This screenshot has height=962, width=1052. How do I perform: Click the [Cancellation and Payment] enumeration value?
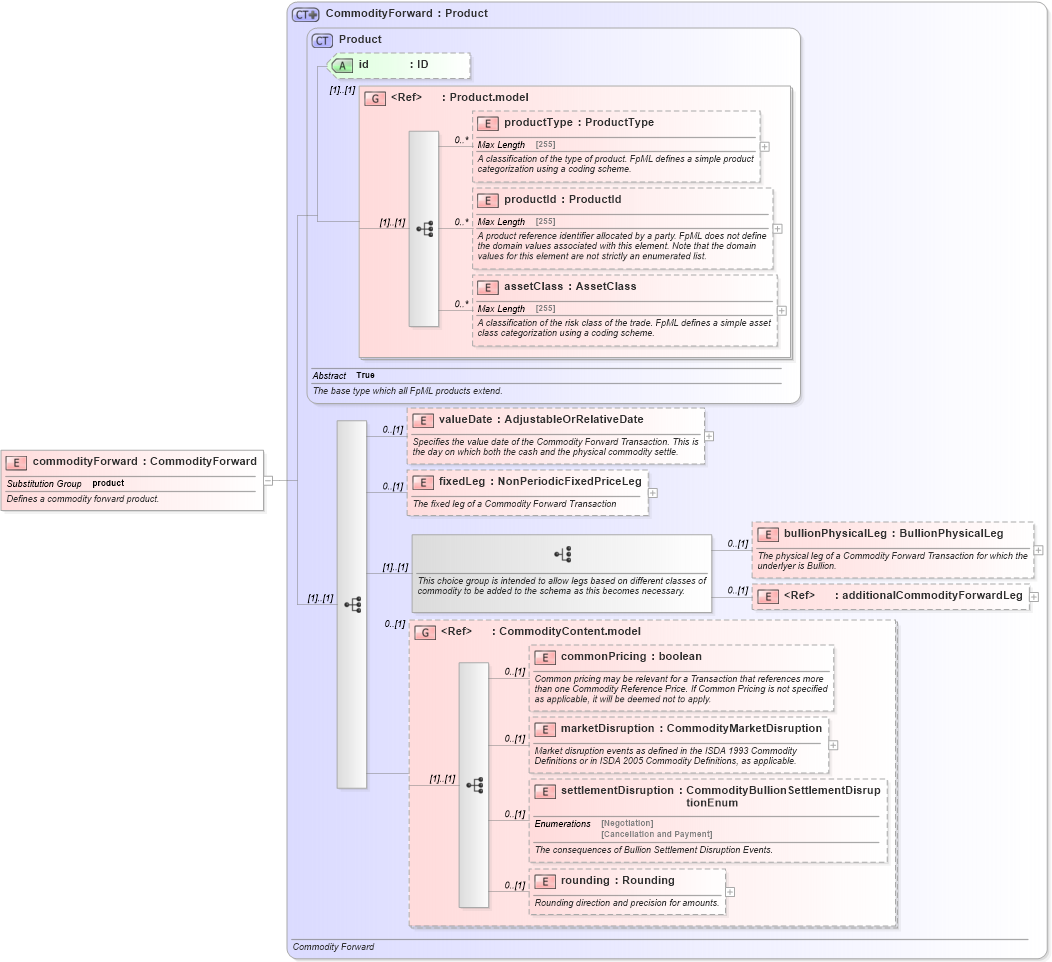pos(656,835)
